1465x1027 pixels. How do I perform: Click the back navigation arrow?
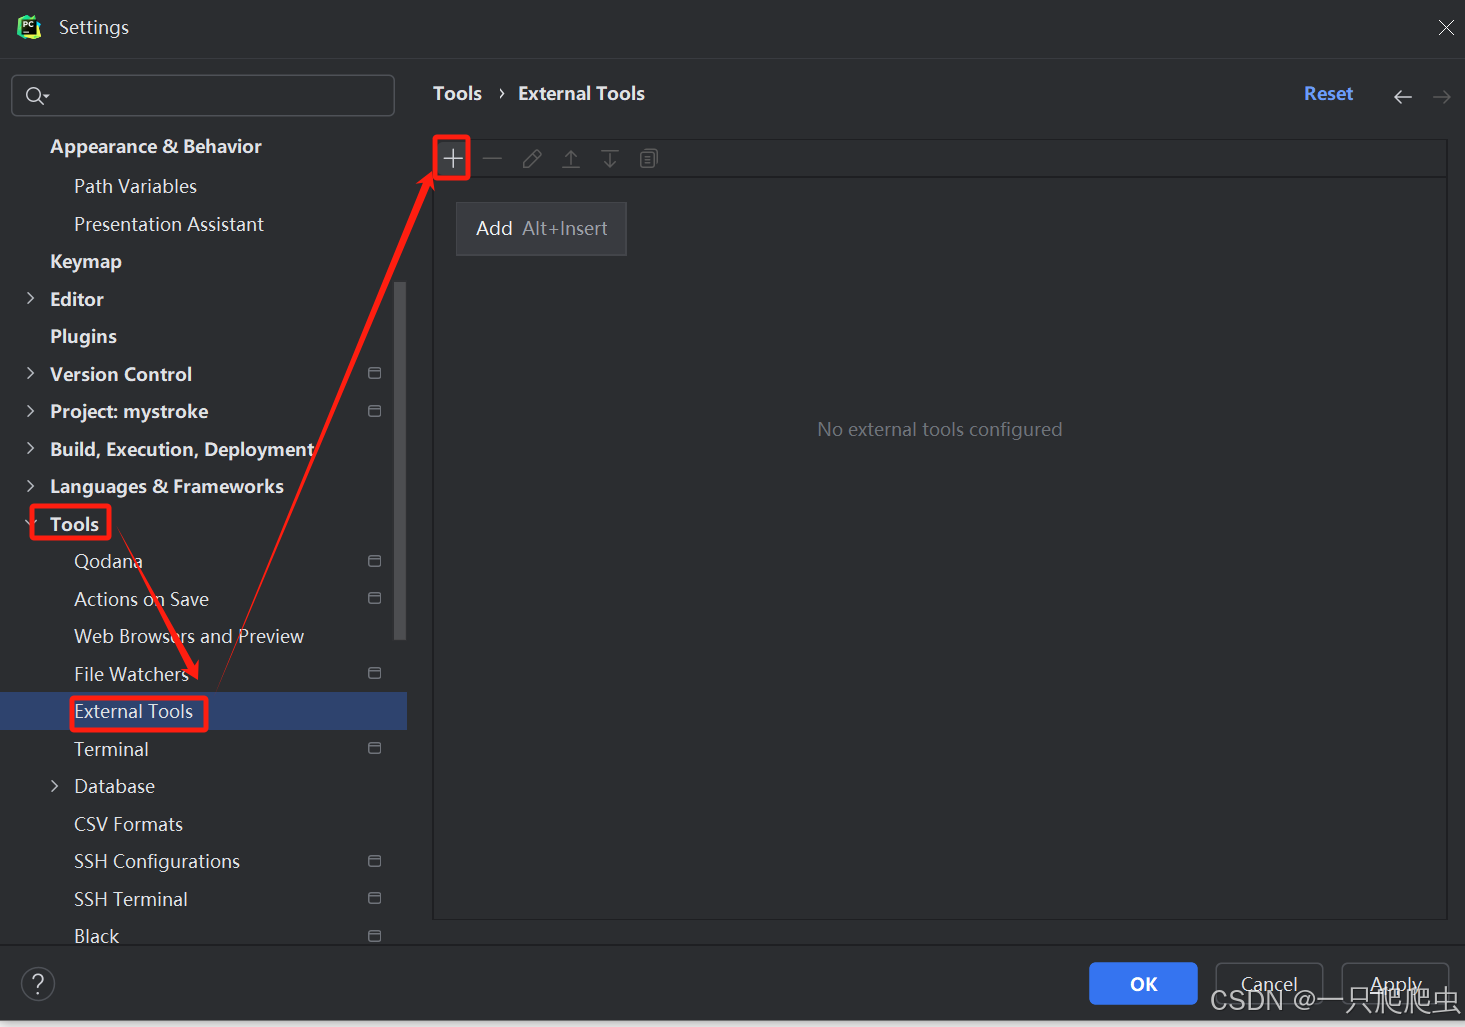point(1403,96)
